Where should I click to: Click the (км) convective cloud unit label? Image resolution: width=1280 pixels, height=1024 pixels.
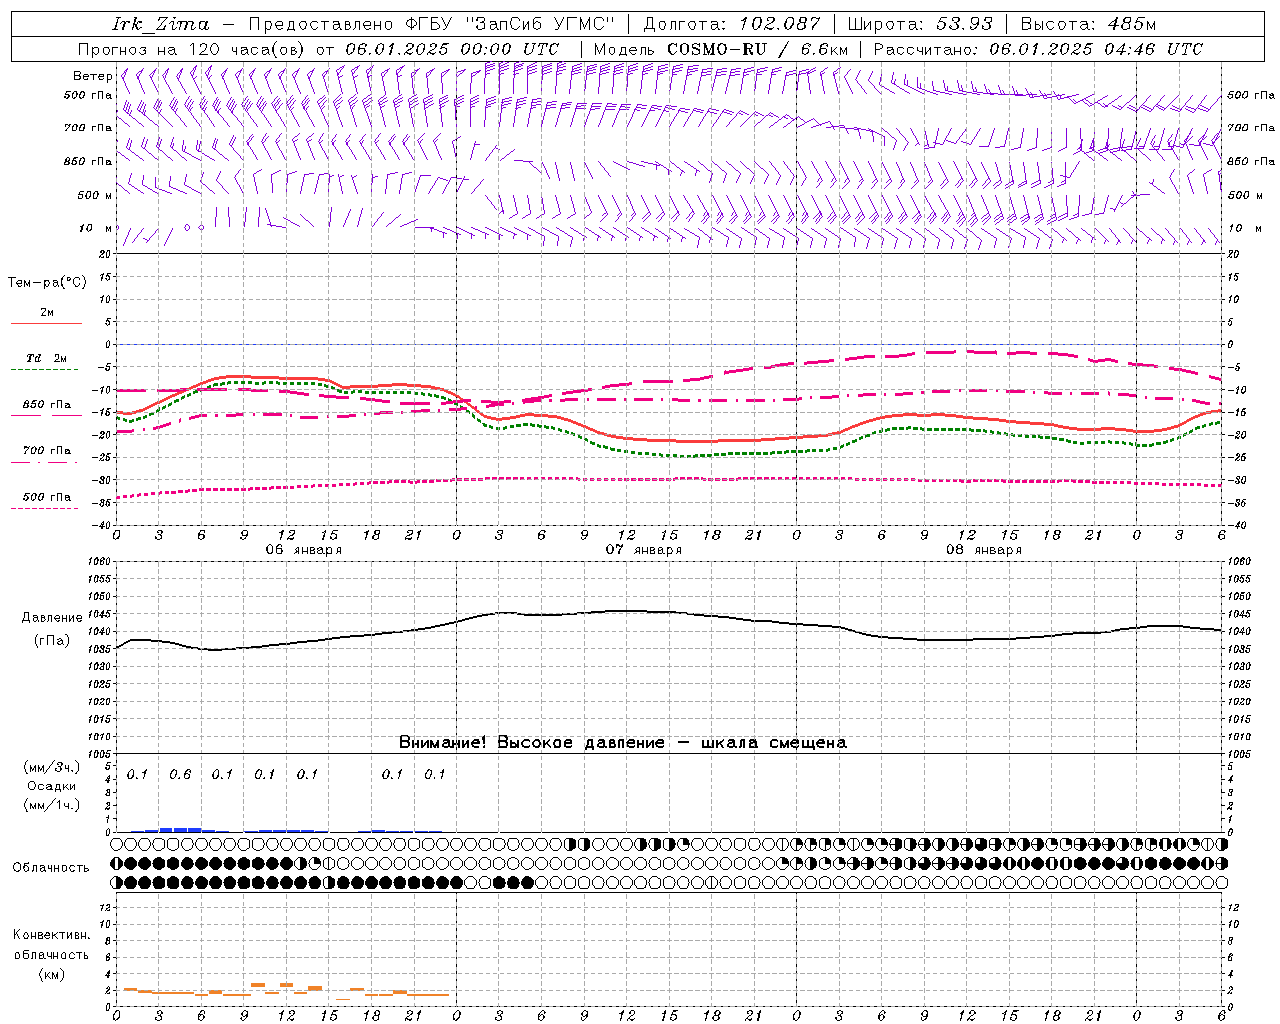(x=52, y=974)
